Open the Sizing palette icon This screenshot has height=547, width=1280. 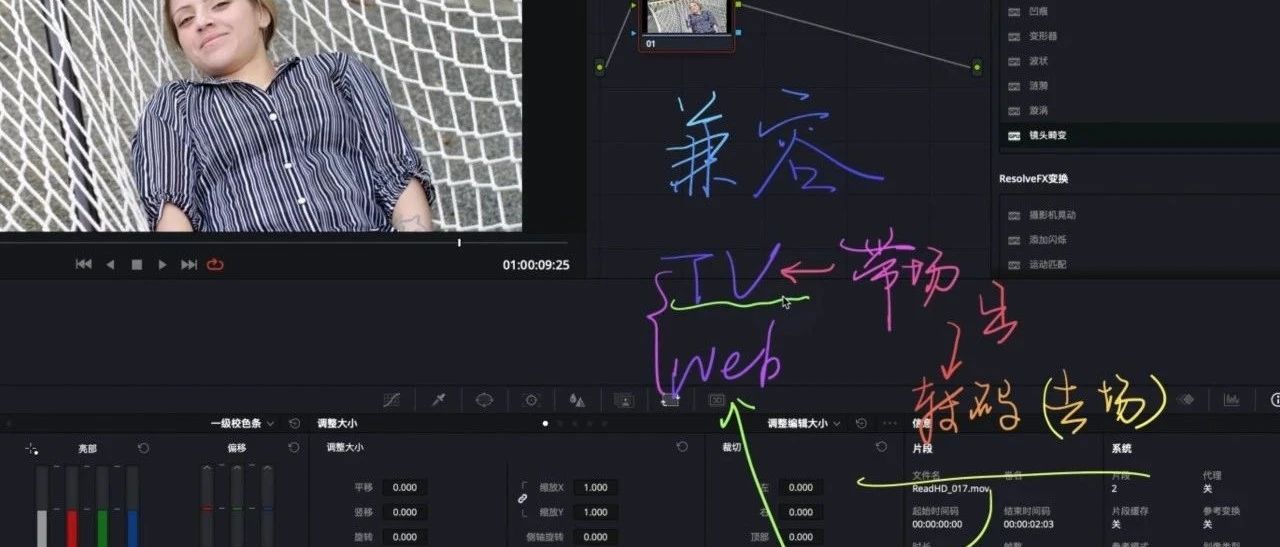tap(670, 400)
